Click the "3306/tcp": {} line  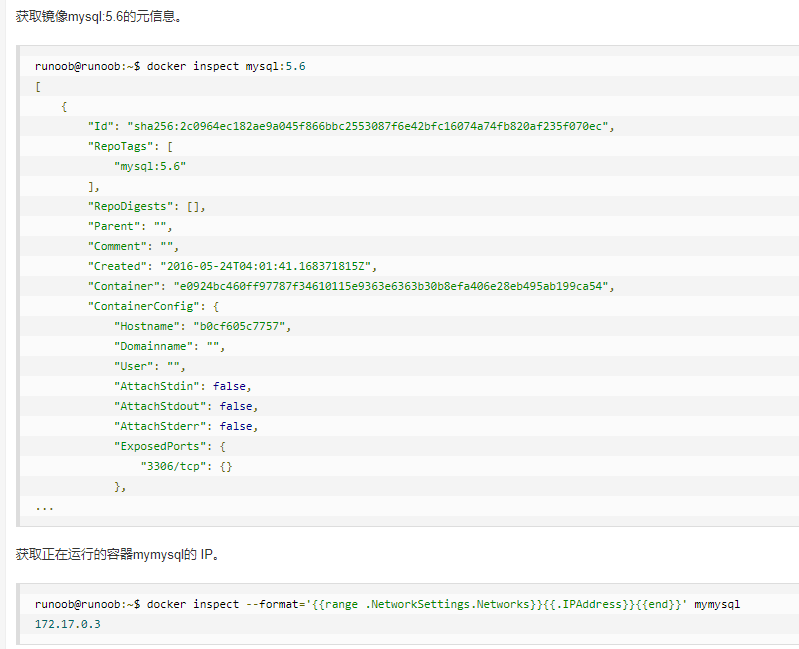tap(187, 466)
